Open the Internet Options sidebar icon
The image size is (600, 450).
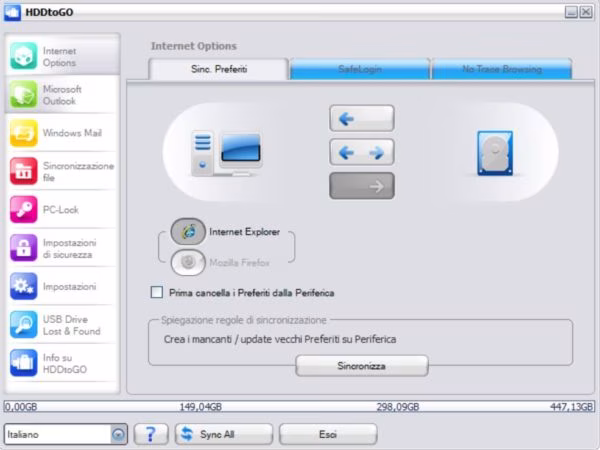tap(23, 56)
